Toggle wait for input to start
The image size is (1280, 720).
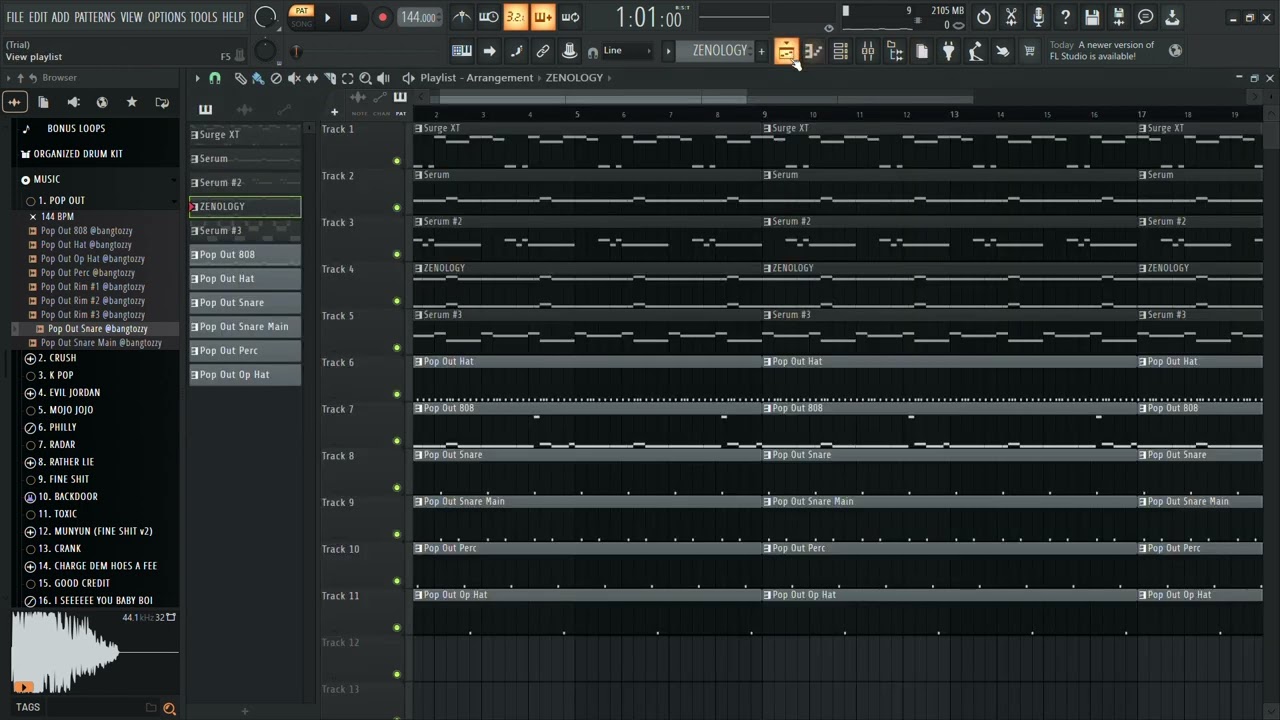pyautogui.click(x=488, y=17)
